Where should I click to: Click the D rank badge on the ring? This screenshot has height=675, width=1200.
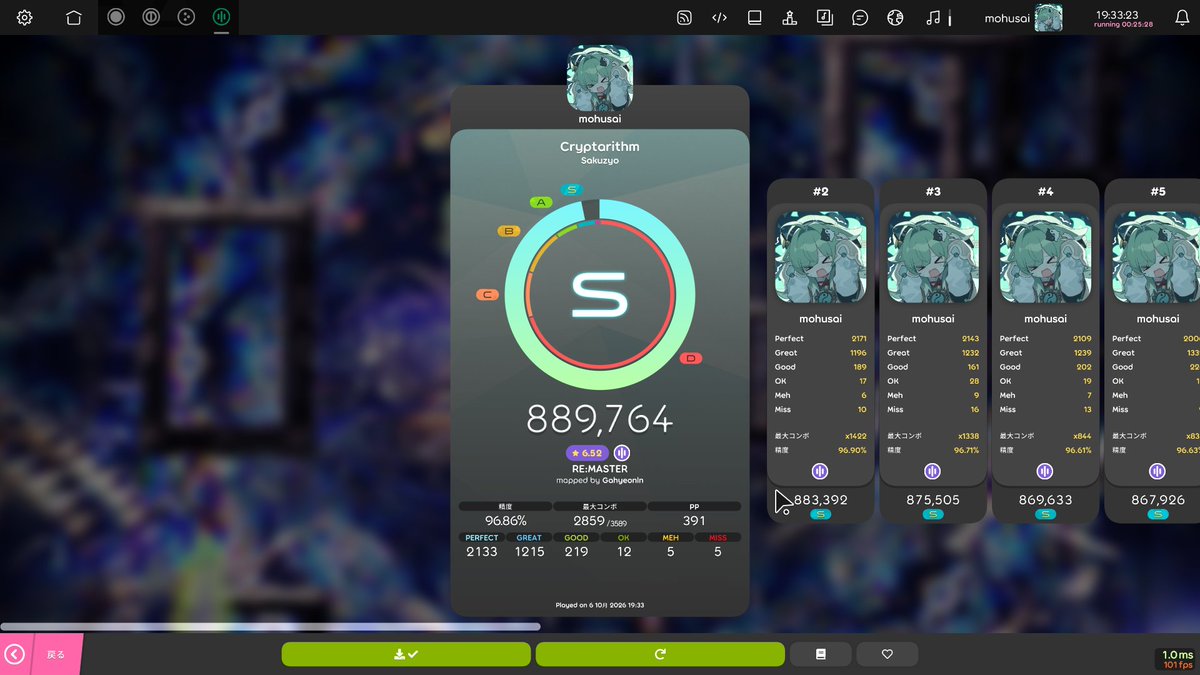click(x=690, y=358)
